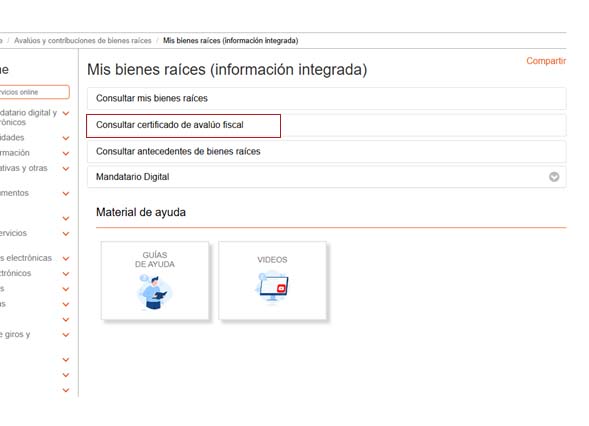
Task: Open Consultar certificado de avalúo fiscal
Action: (326, 125)
